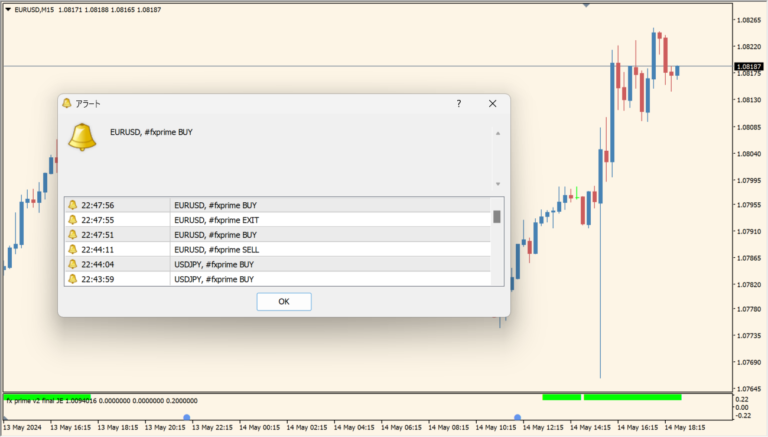Select the EURUSD #fxprime SELL alert entry
The image size is (768, 437).
[230, 249]
